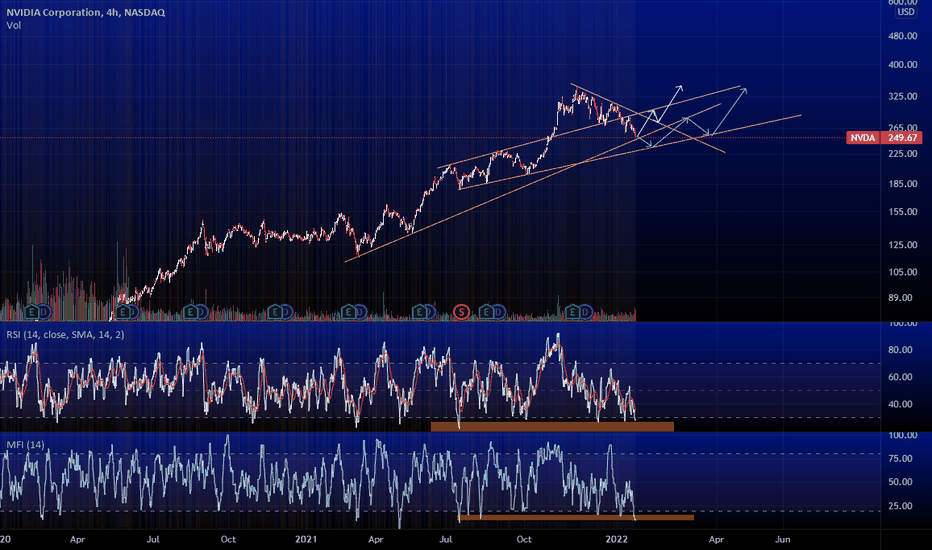The image size is (932, 550).
Task: Click the 25.00 level on MFI scale
Action: tap(900, 506)
